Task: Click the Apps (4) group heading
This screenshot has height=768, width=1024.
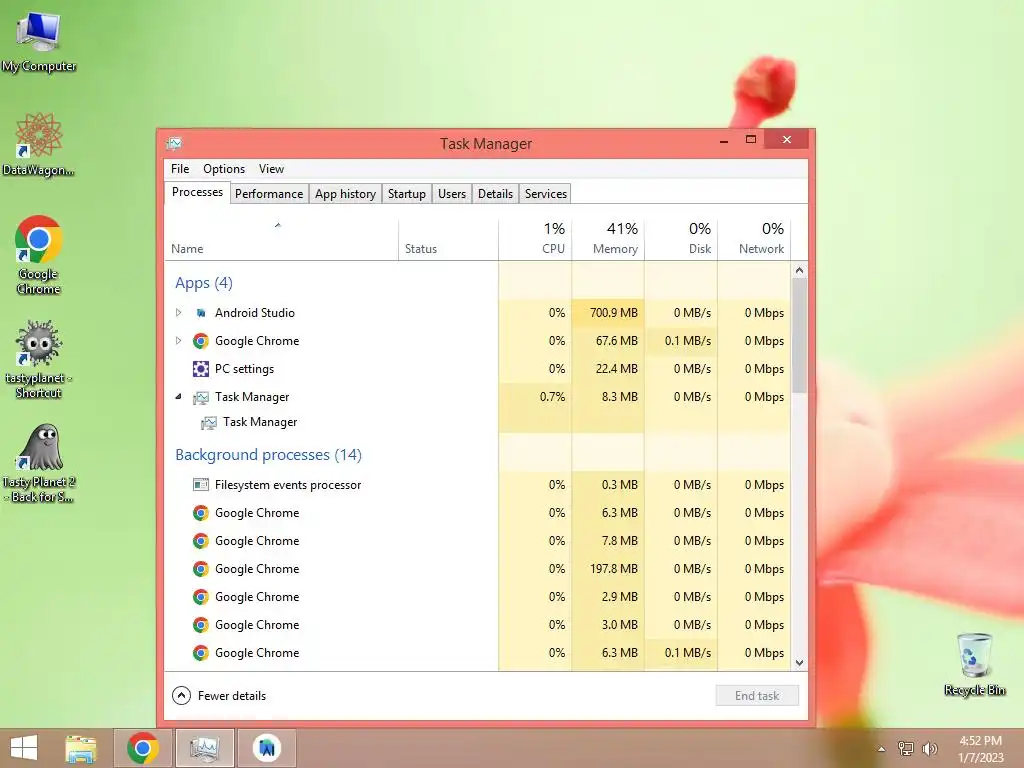Action: [204, 283]
